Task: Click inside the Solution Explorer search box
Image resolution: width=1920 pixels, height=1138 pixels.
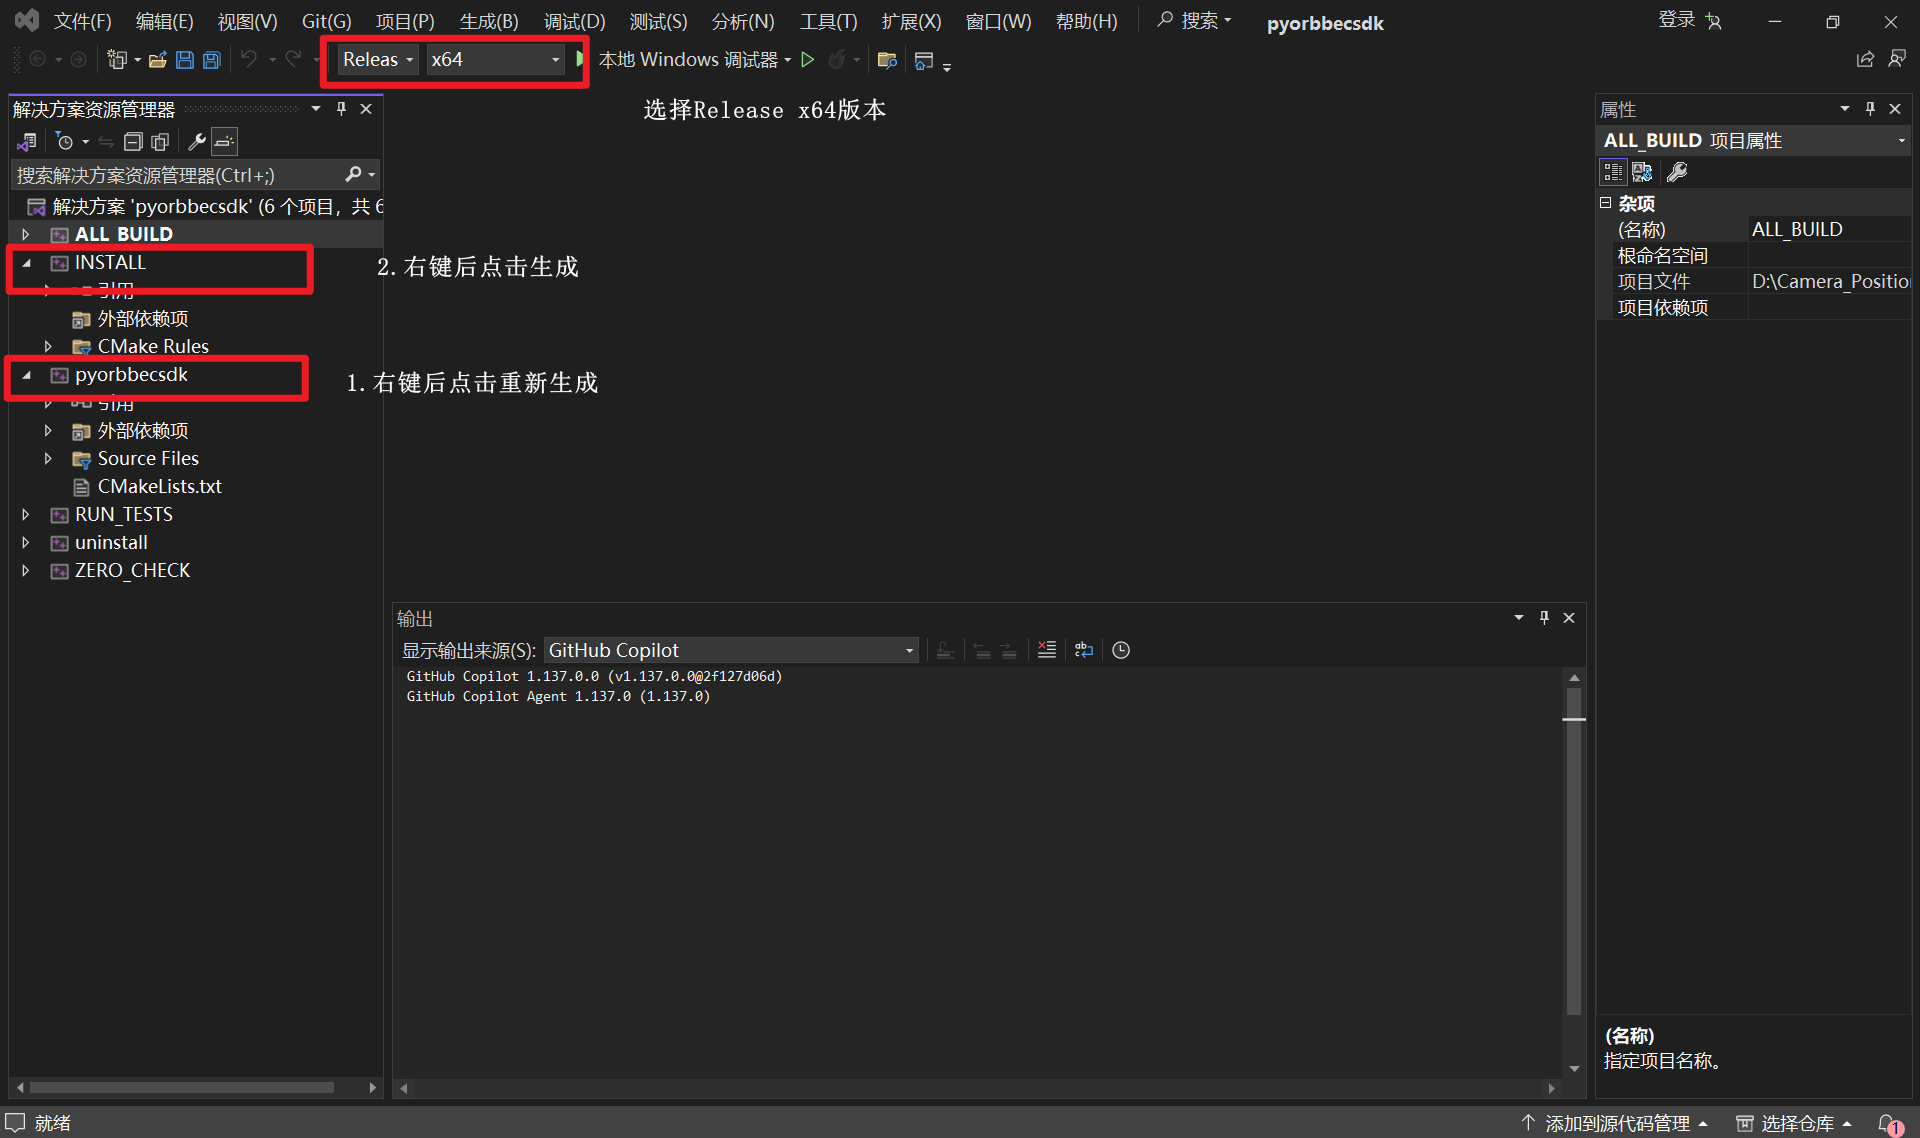Action: pos(170,174)
